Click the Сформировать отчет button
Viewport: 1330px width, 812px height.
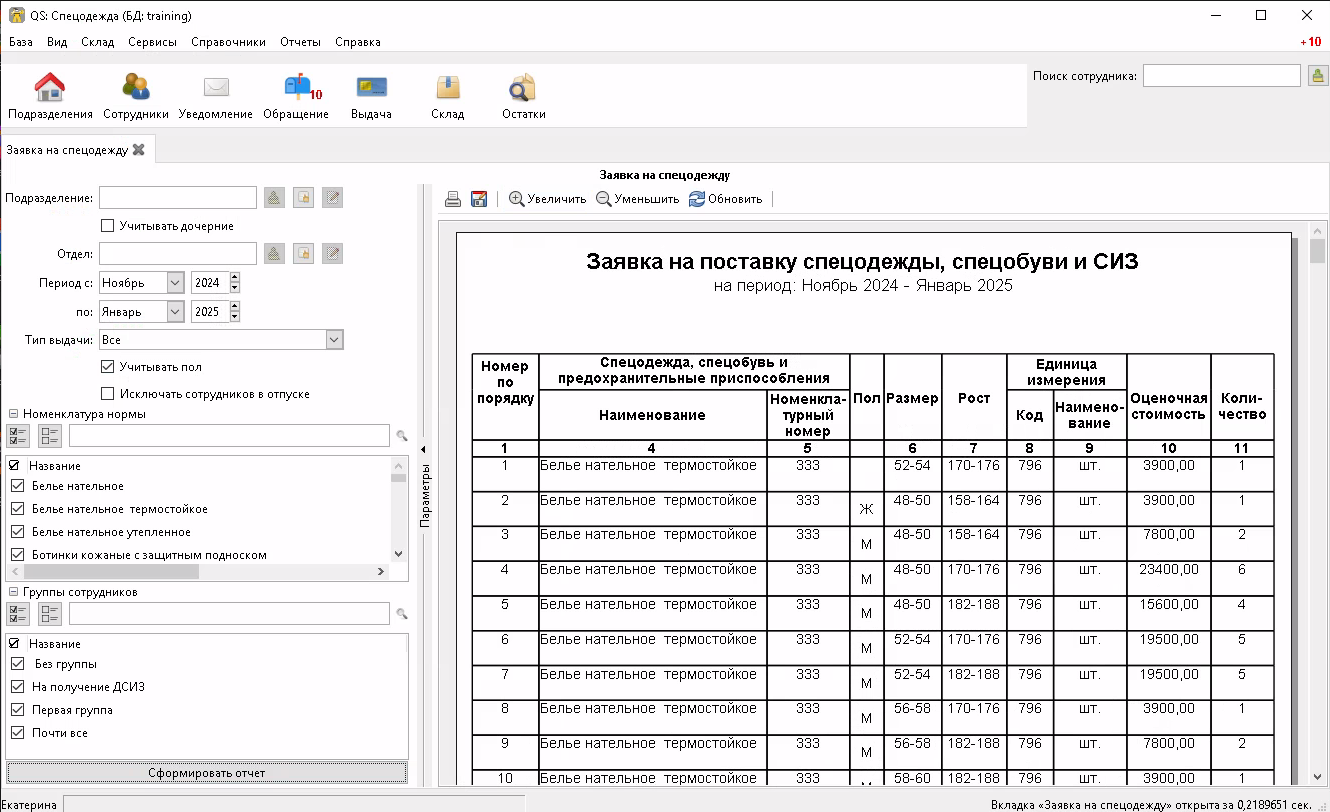point(207,773)
